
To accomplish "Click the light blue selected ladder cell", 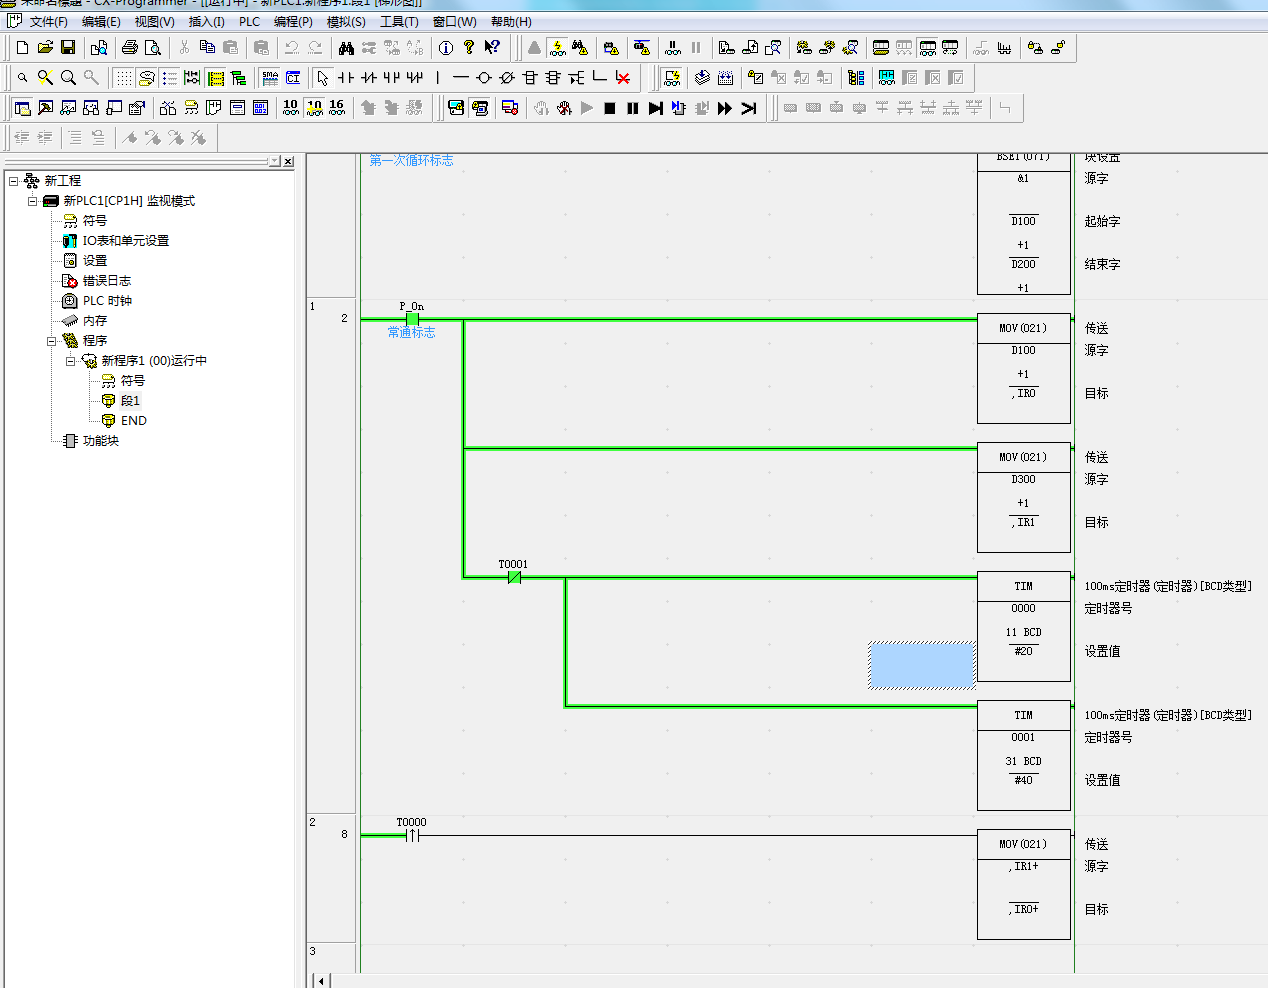I will [x=921, y=665].
